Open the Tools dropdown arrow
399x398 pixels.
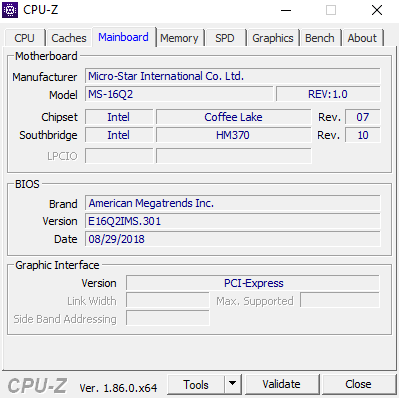point(233,384)
